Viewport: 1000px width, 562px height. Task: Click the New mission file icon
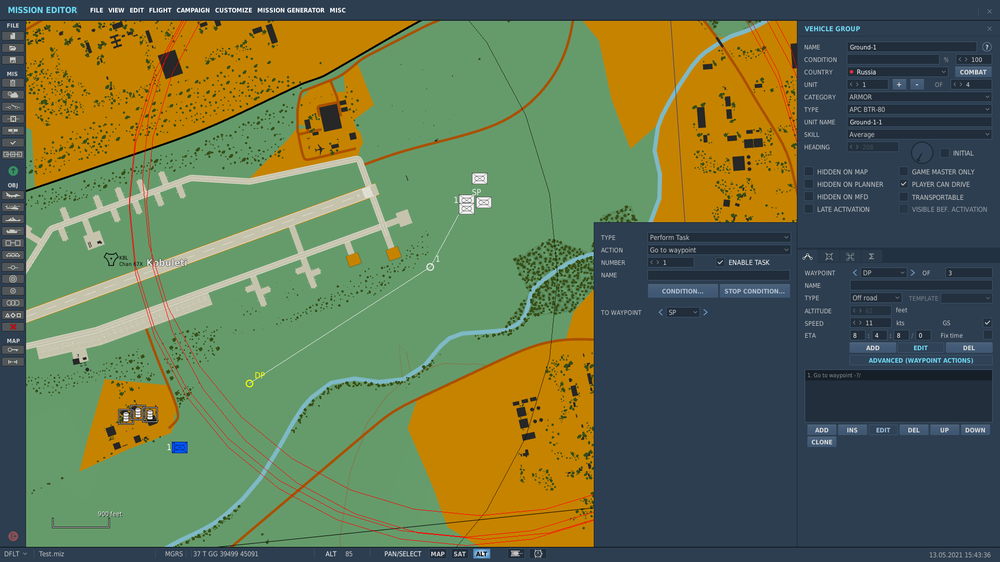pos(13,36)
